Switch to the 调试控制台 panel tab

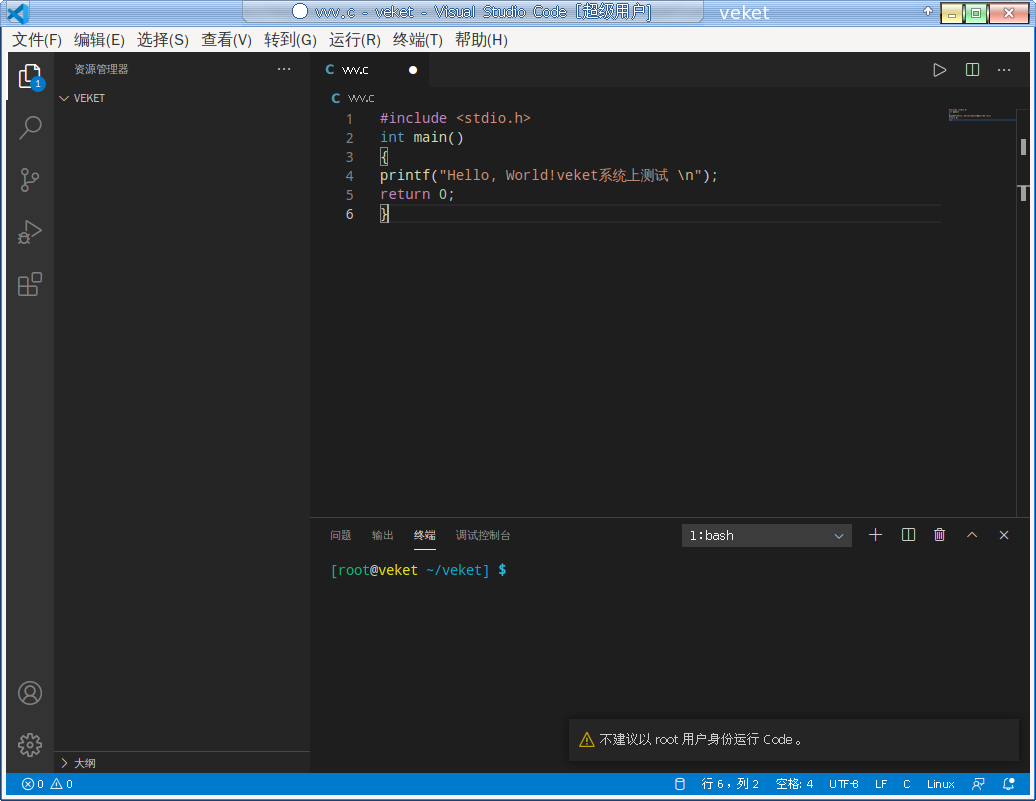pos(482,535)
